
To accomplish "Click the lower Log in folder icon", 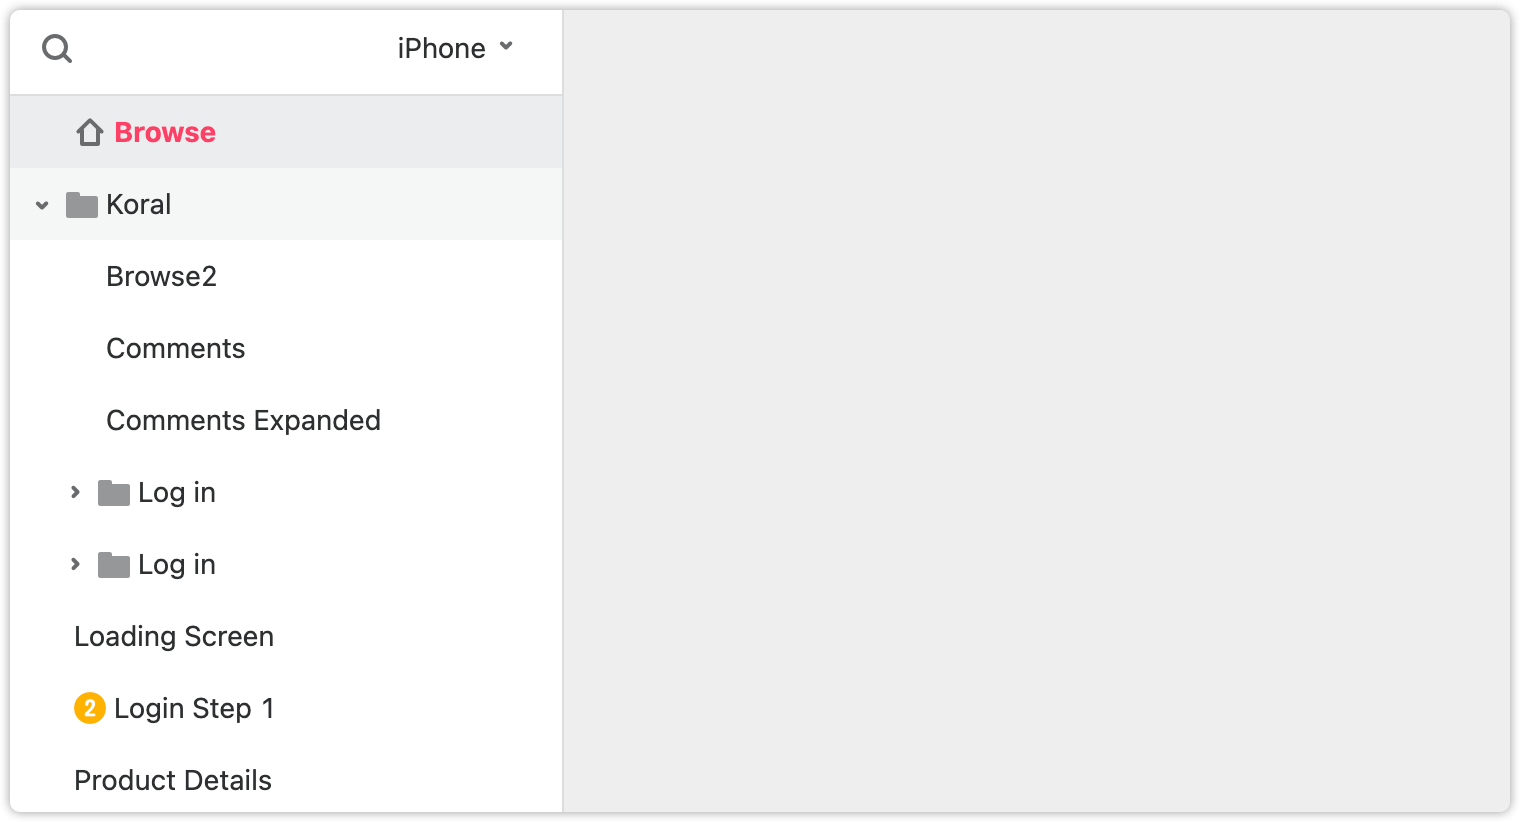I will 114,565.
